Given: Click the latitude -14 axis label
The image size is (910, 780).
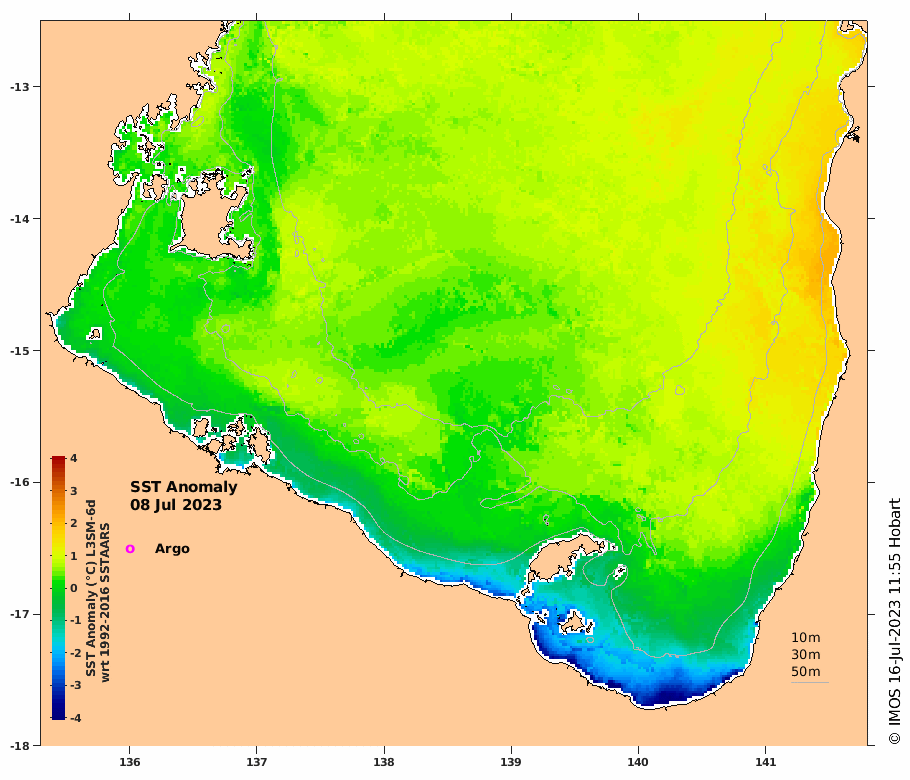Looking at the screenshot, I should [18, 219].
